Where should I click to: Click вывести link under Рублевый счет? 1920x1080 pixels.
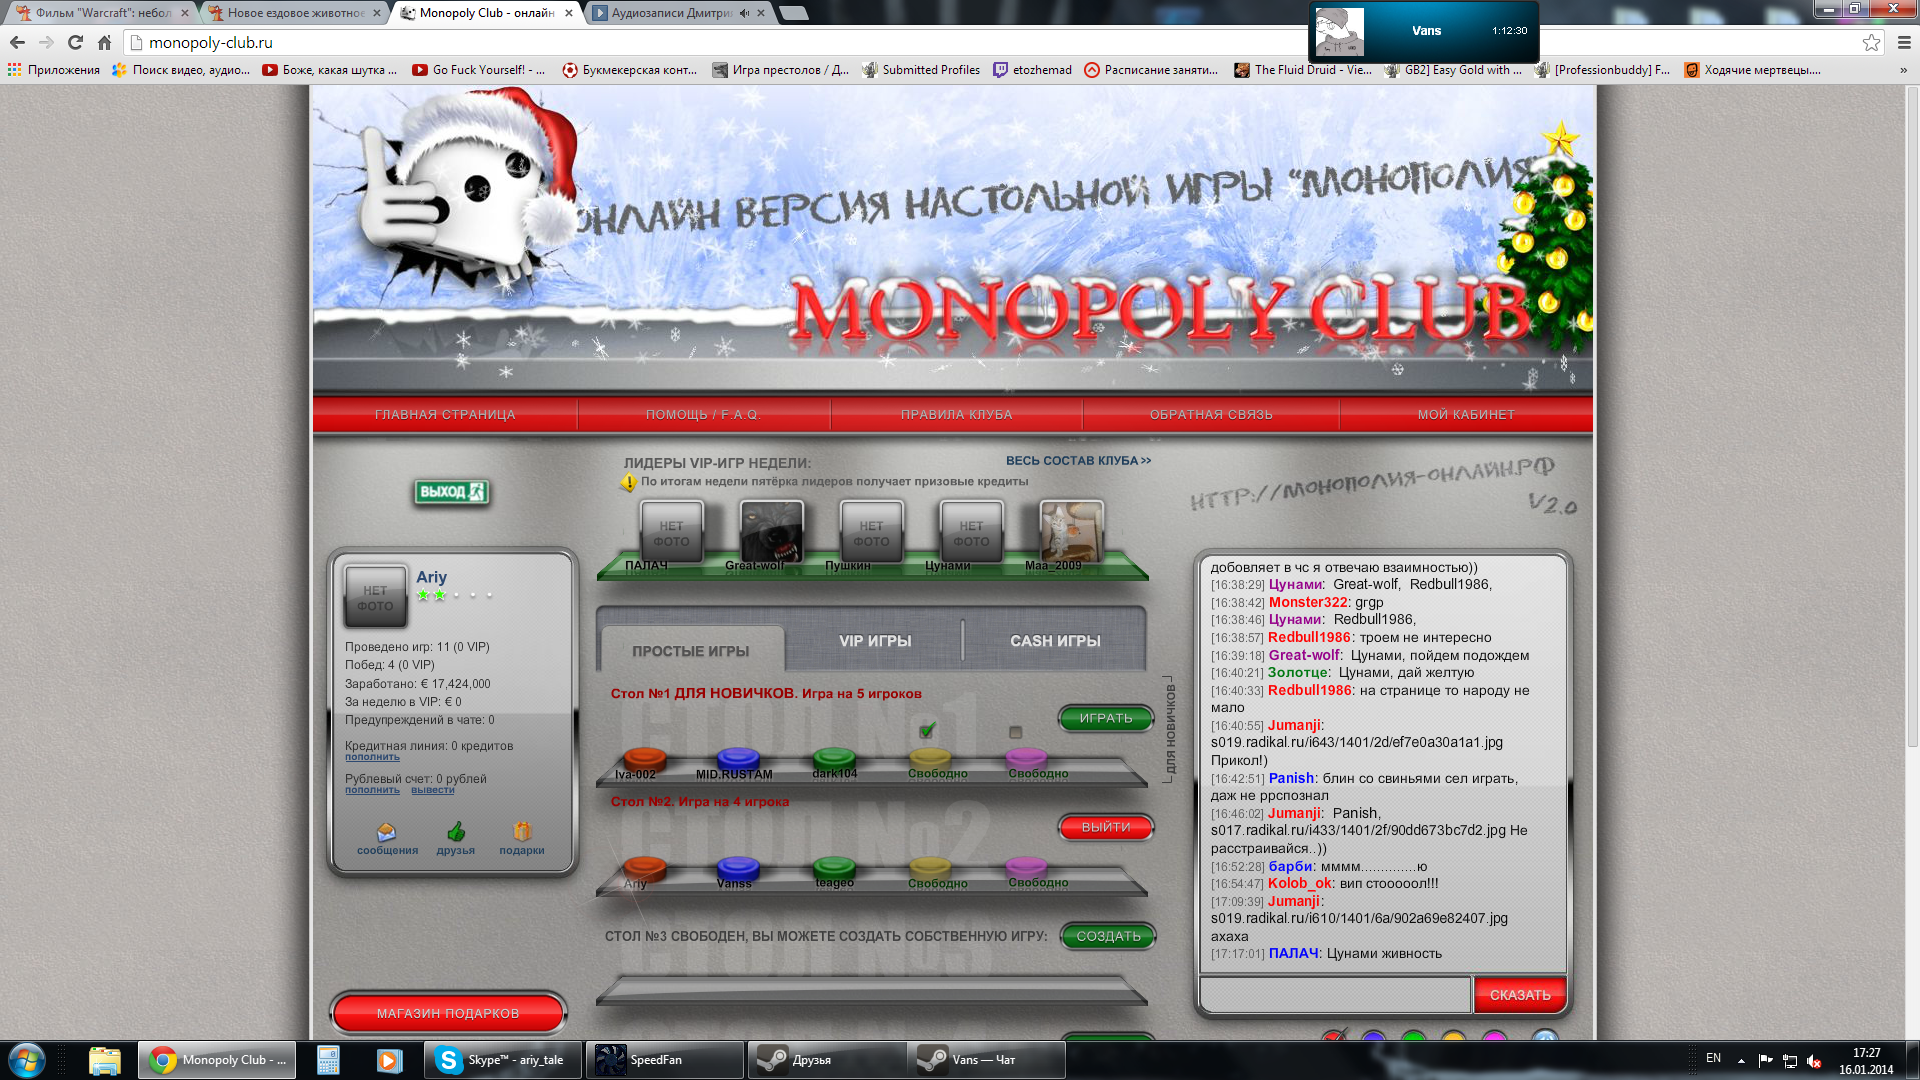(432, 790)
